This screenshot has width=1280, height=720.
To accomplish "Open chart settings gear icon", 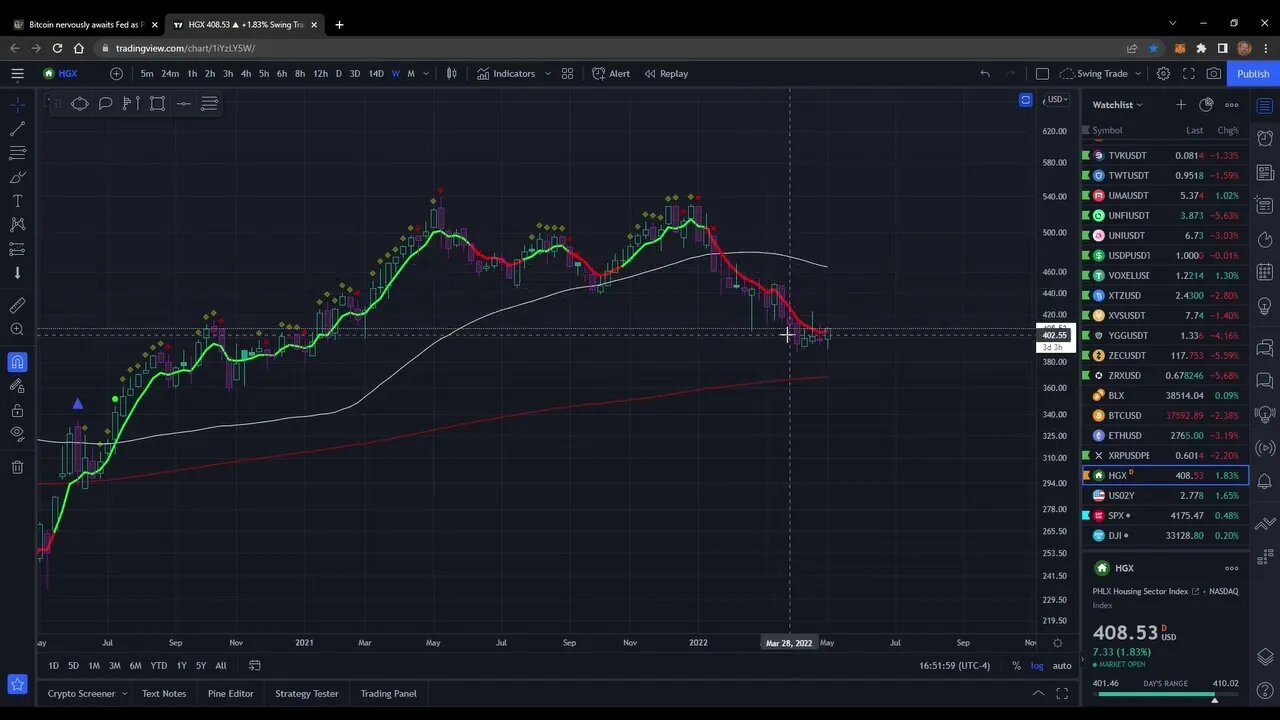I will tap(1163, 73).
